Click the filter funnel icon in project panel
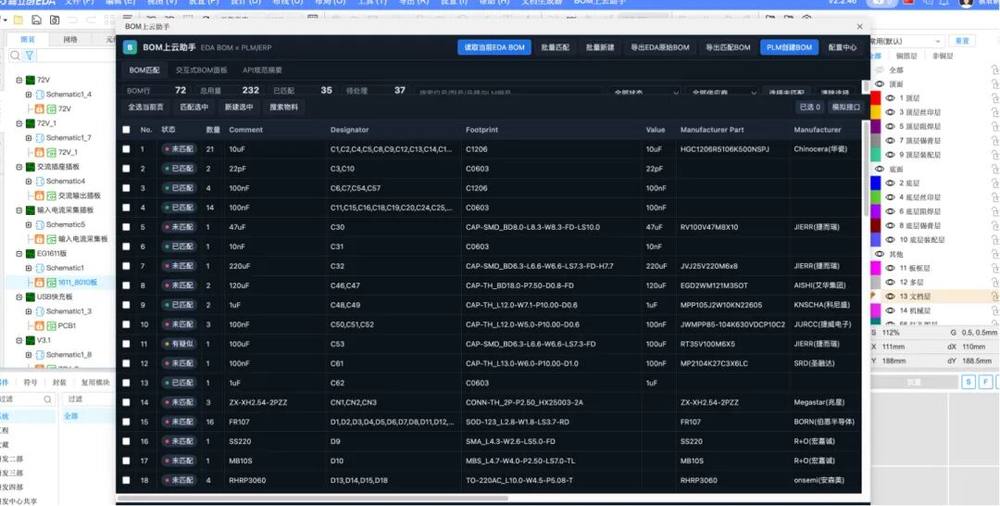 [x=29, y=56]
